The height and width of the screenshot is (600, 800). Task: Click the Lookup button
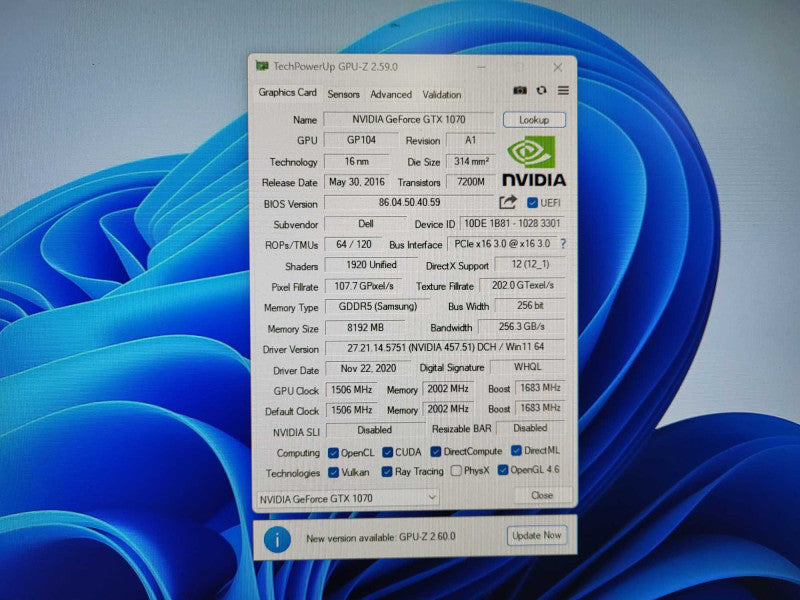(x=534, y=120)
